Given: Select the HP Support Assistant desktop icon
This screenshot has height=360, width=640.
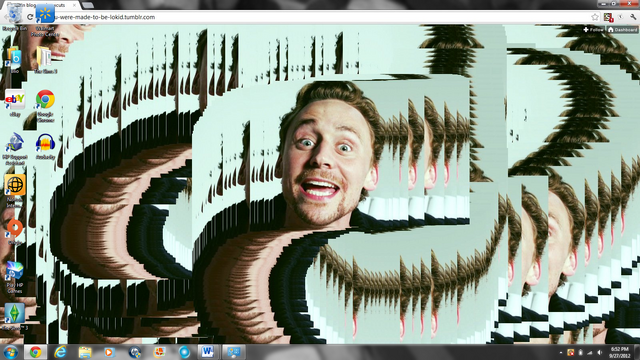Looking at the screenshot, I should tap(15, 149).
